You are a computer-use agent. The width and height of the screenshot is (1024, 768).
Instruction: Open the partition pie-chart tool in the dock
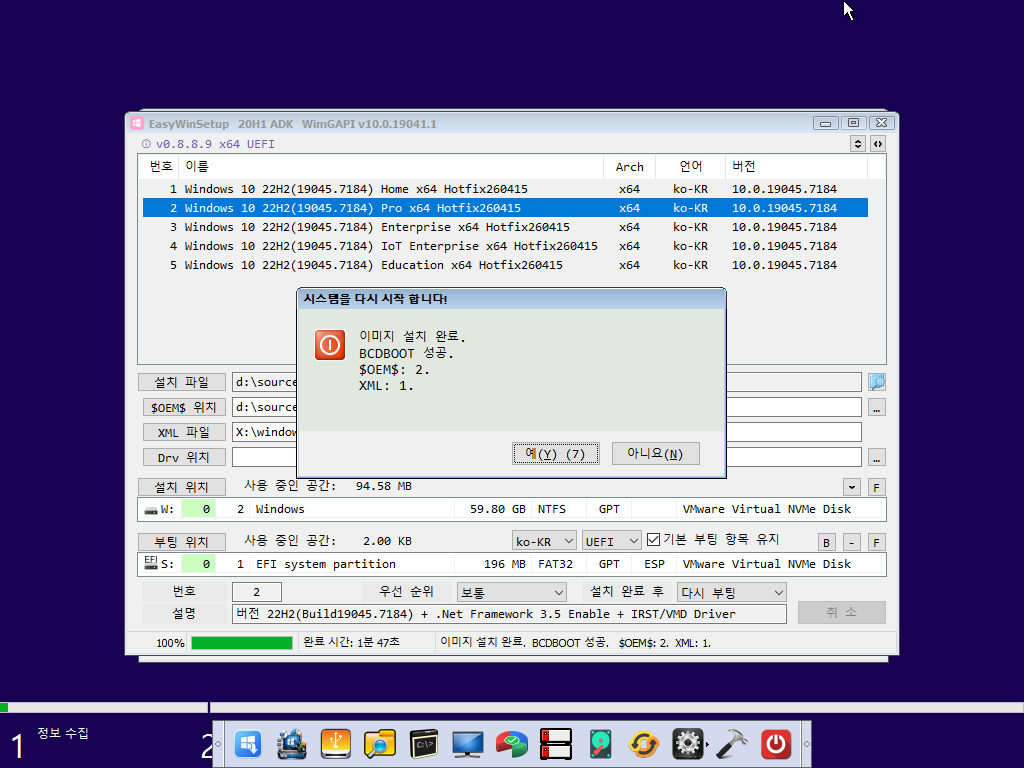tap(512, 744)
